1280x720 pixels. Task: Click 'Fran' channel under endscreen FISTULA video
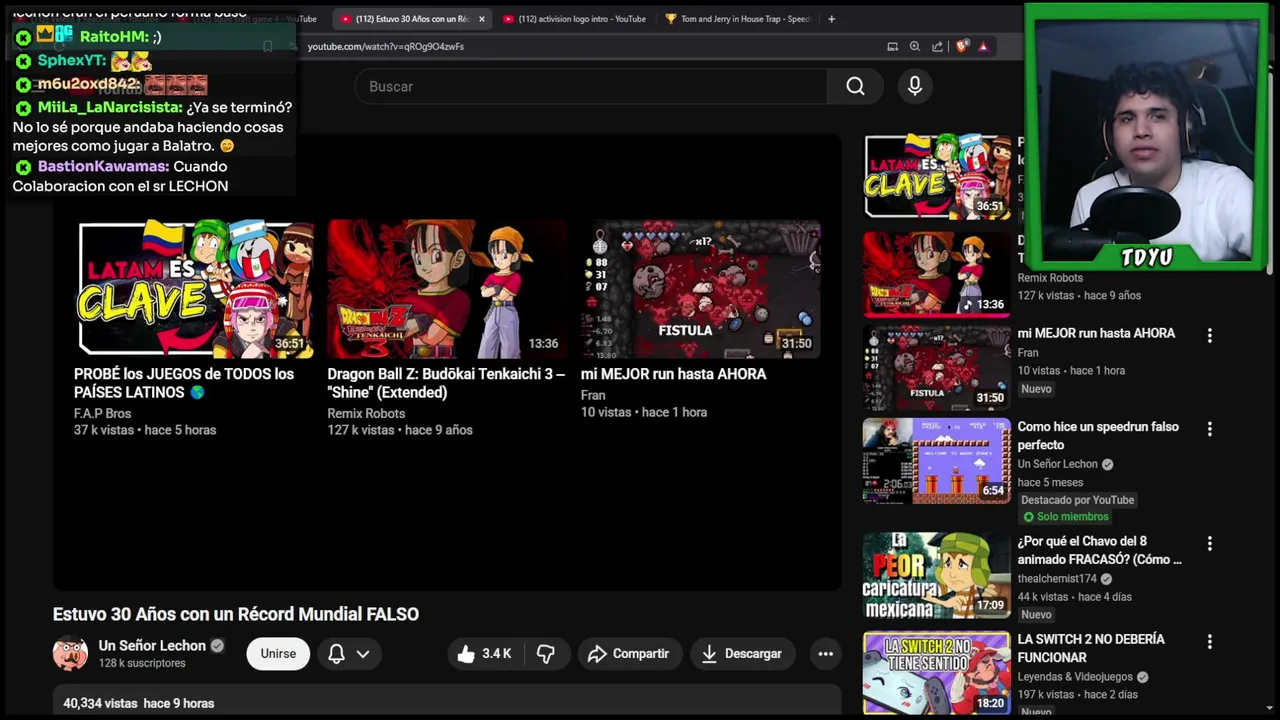pyautogui.click(x=593, y=395)
